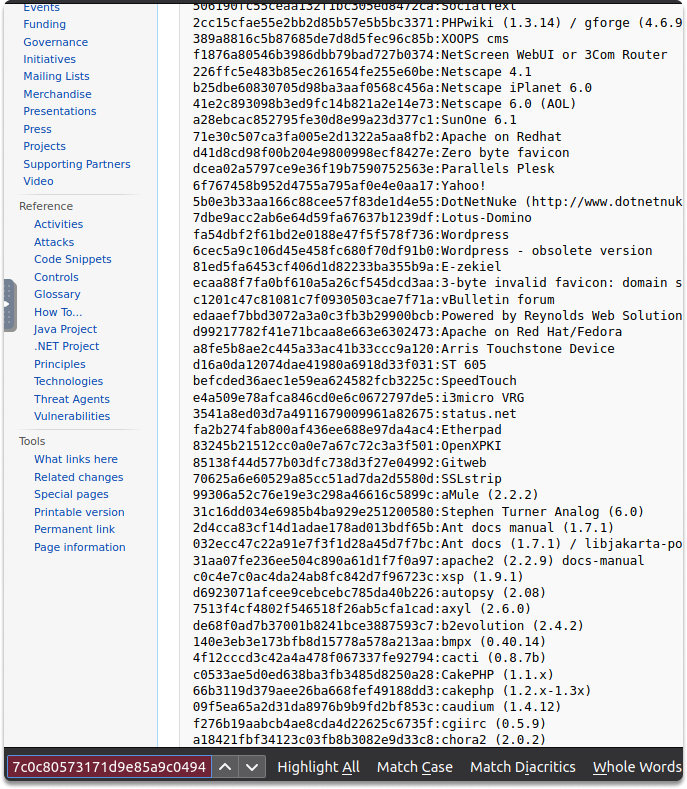Click the Tools section heading

coord(32,441)
